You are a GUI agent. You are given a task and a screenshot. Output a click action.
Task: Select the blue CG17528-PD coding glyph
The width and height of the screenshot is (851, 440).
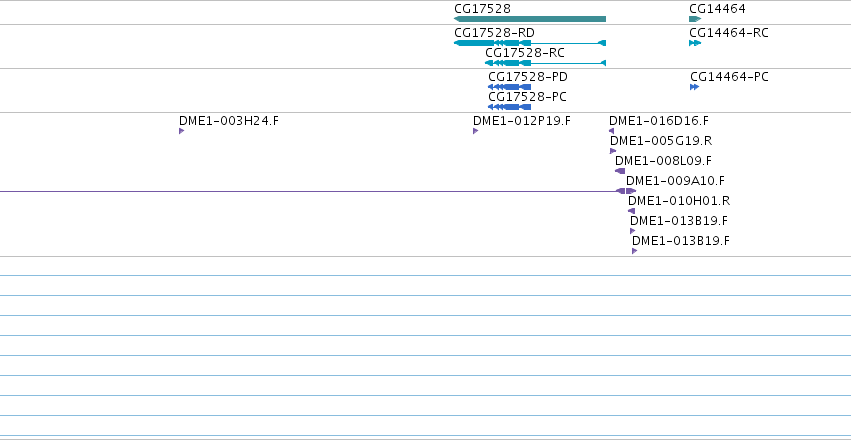click(509, 87)
